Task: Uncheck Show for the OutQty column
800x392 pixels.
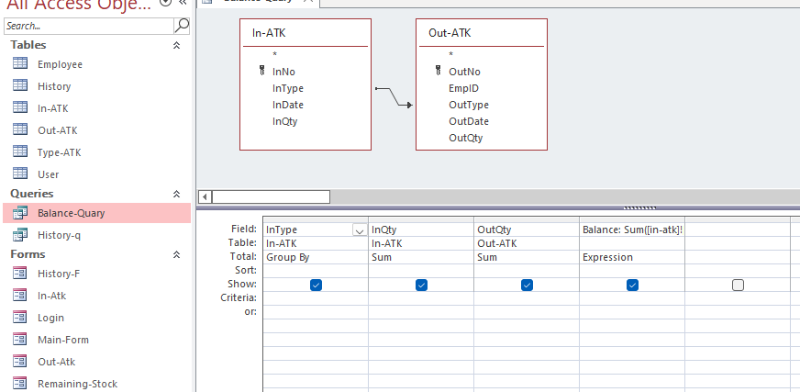Action: (527, 285)
